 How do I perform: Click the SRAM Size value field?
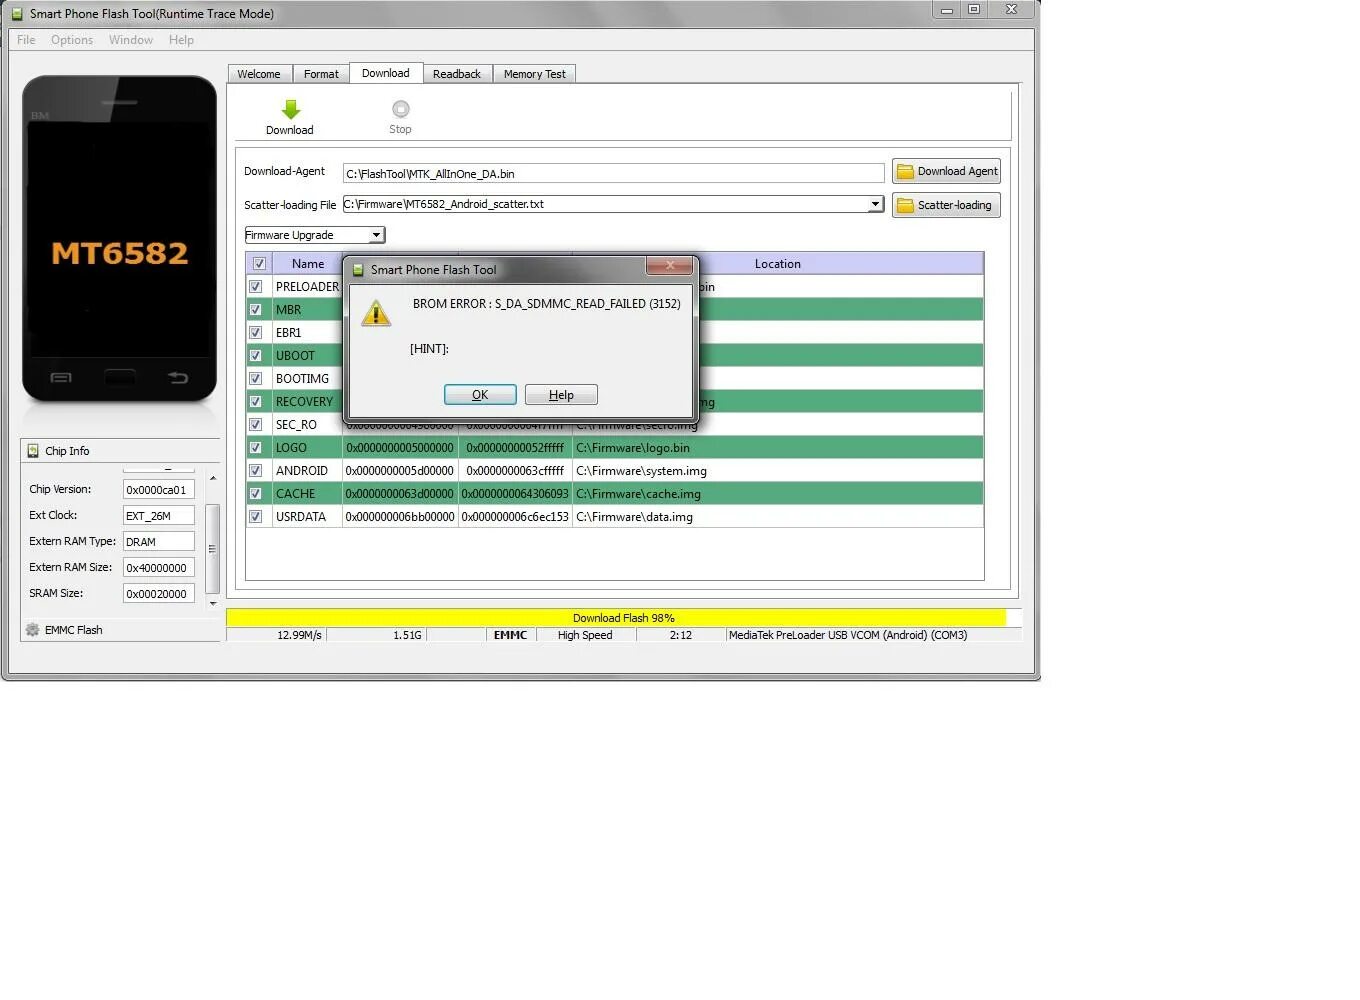[158, 593]
